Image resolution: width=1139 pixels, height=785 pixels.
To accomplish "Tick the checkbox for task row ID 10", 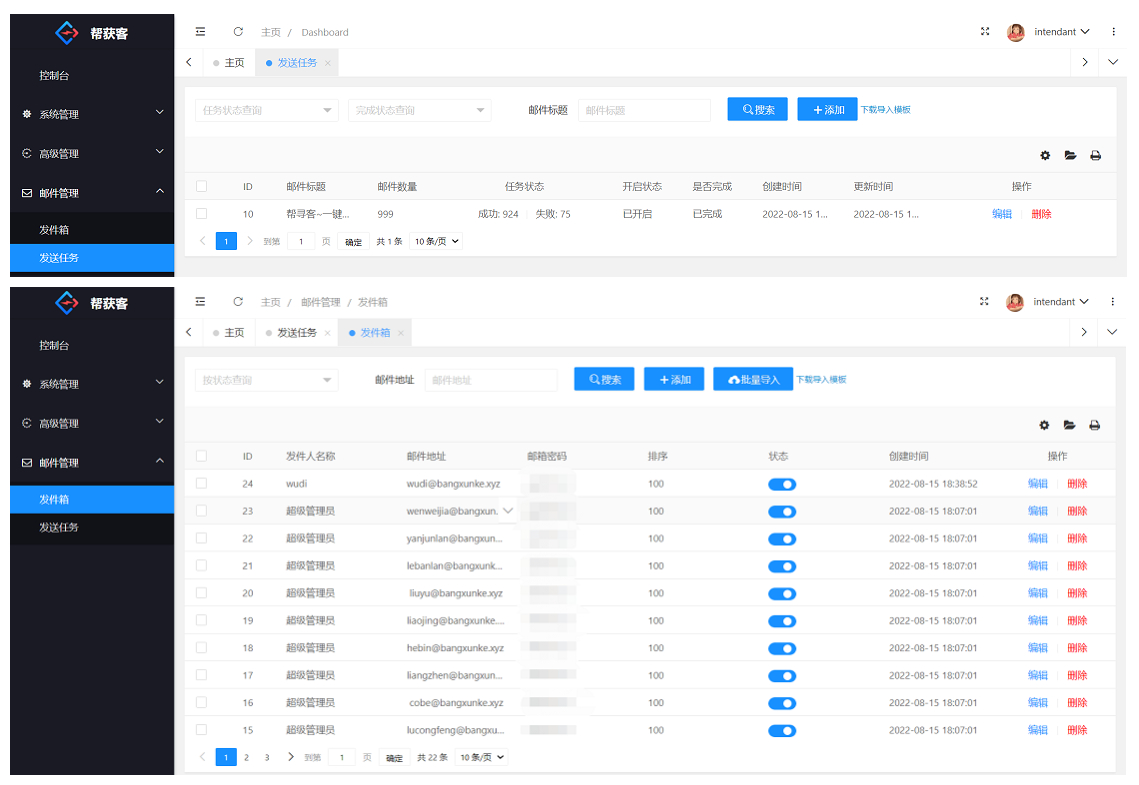I will 201,214.
